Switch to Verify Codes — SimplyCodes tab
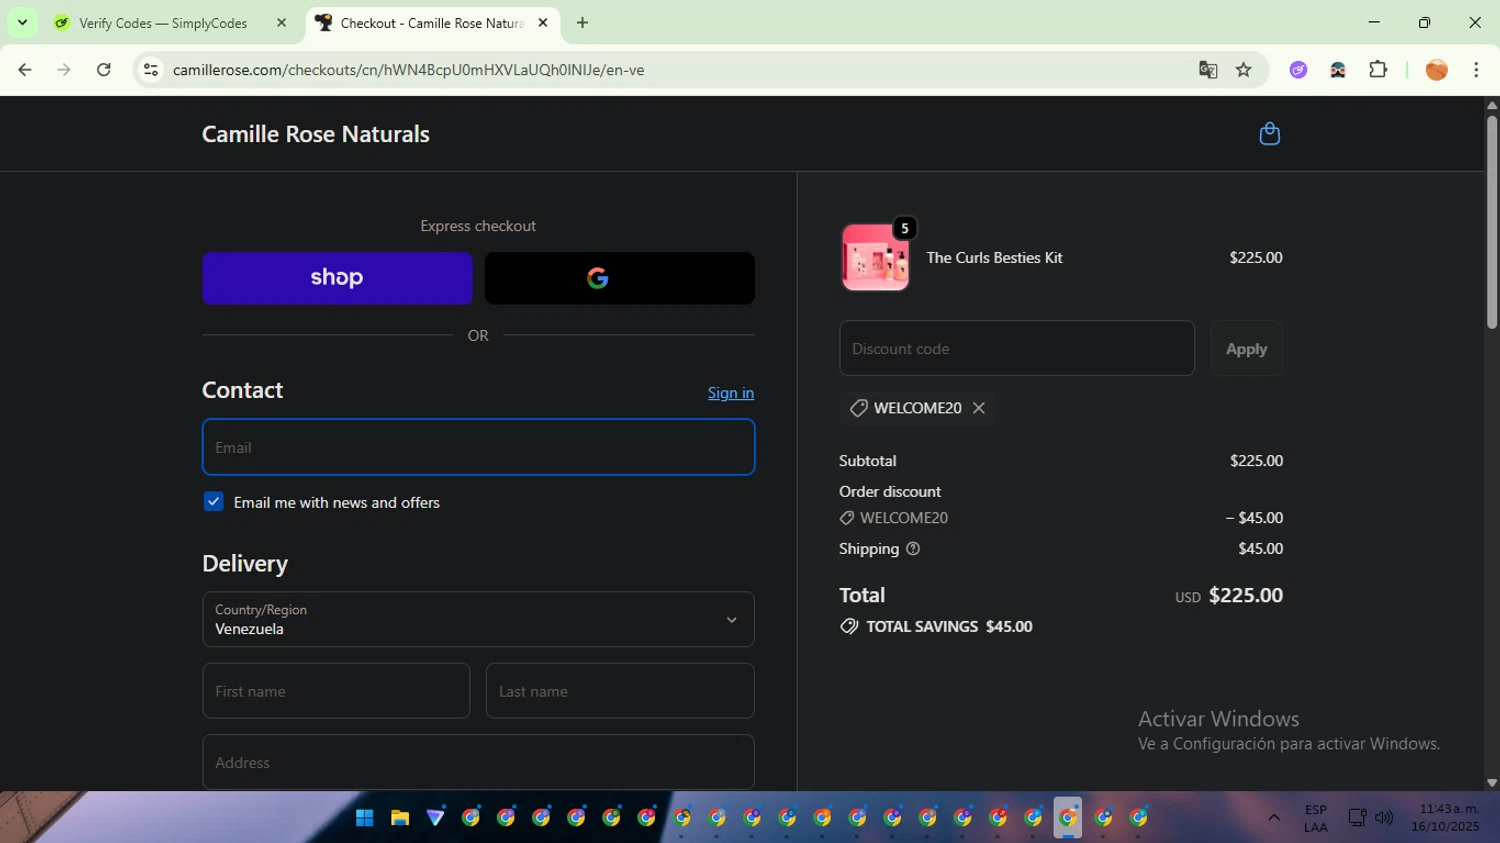The width and height of the screenshot is (1500, 843). pyautogui.click(x=165, y=23)
